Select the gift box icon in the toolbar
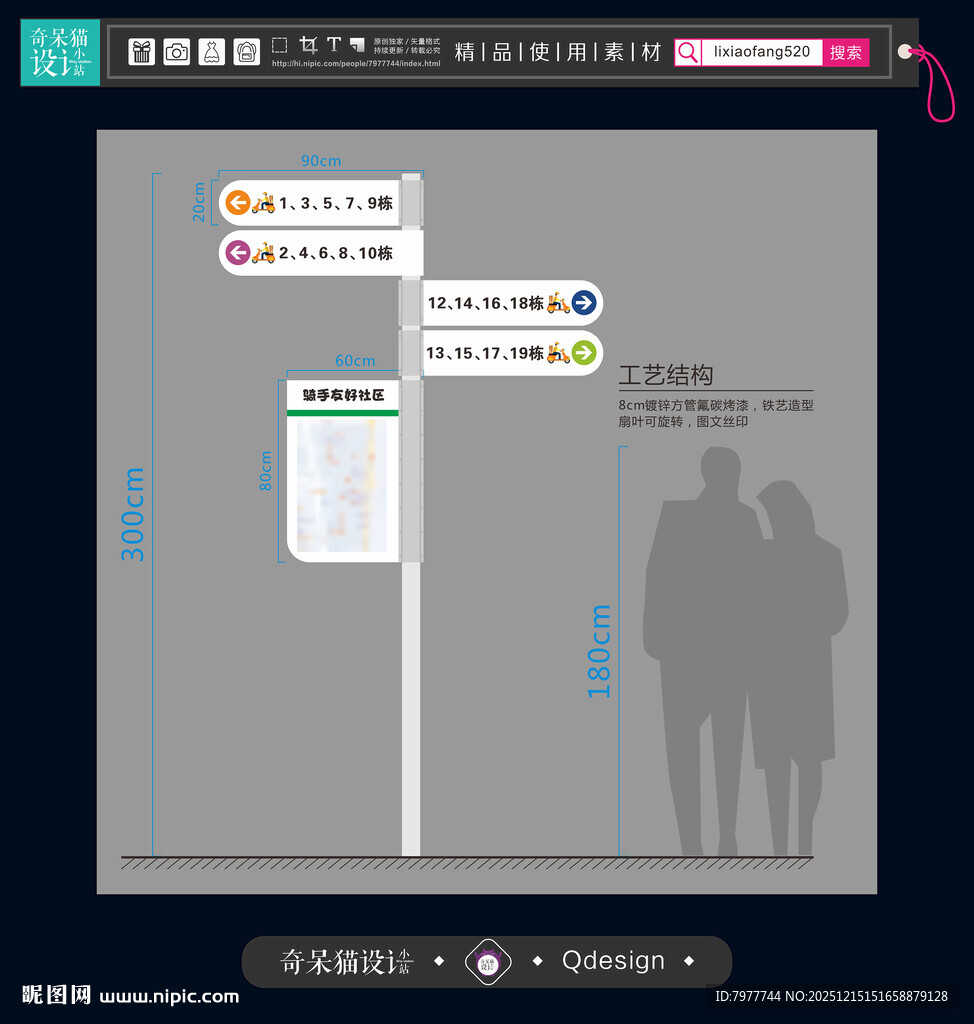The width and height of the screenshot is (974, 1024). [141, 52]
